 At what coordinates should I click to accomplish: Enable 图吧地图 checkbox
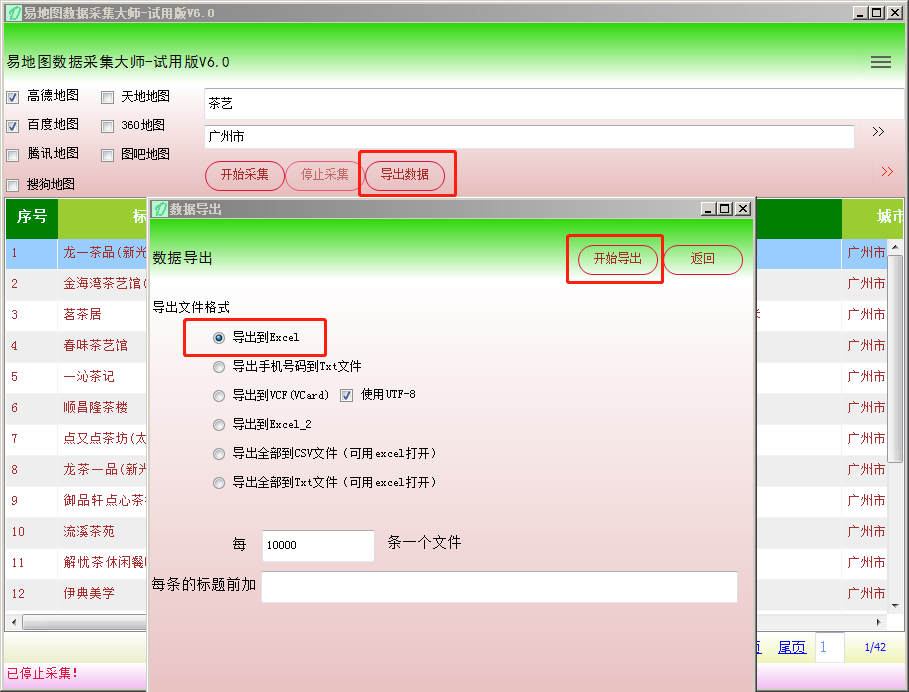(x=107, y=155)
